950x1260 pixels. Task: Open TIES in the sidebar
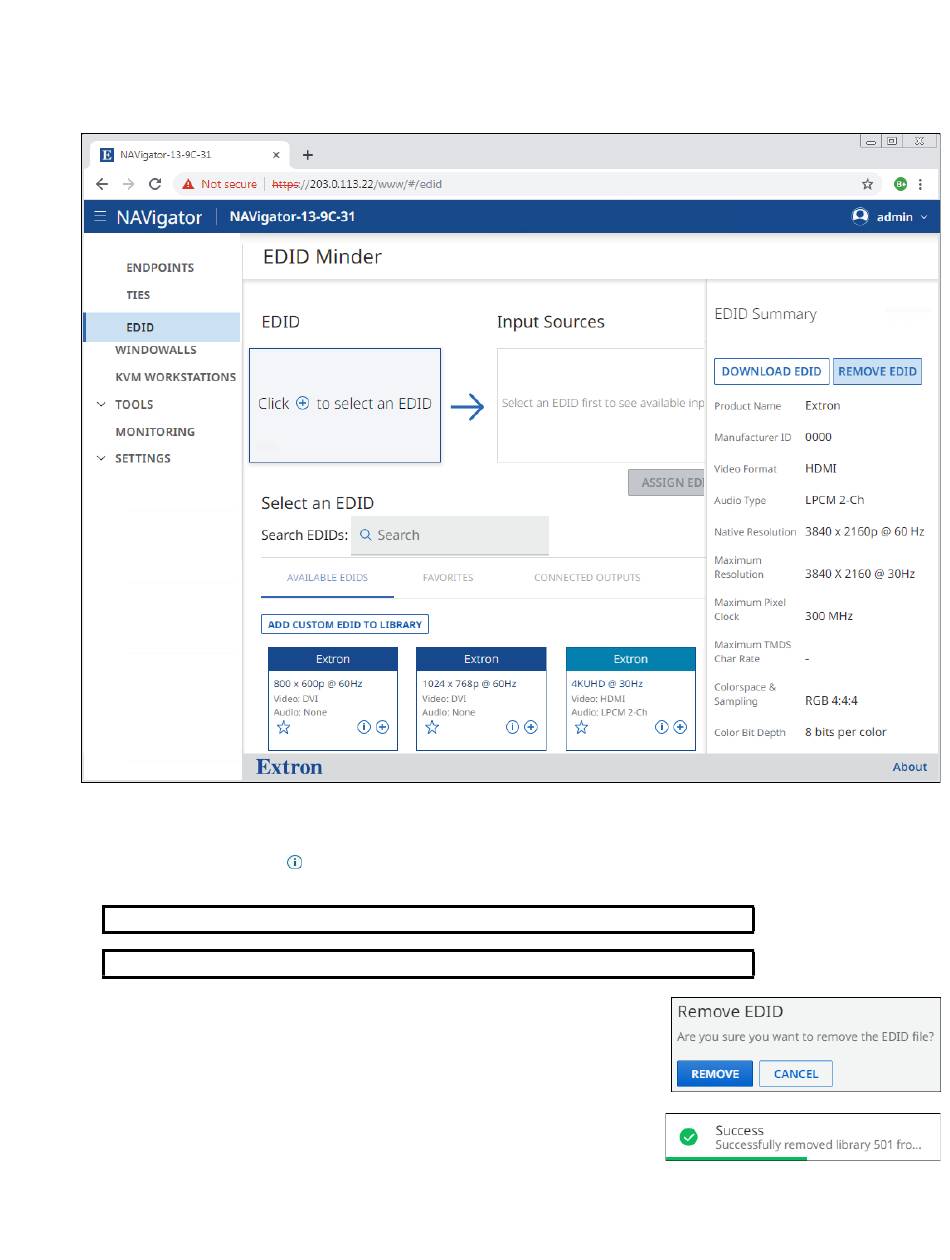pos(138,296)
